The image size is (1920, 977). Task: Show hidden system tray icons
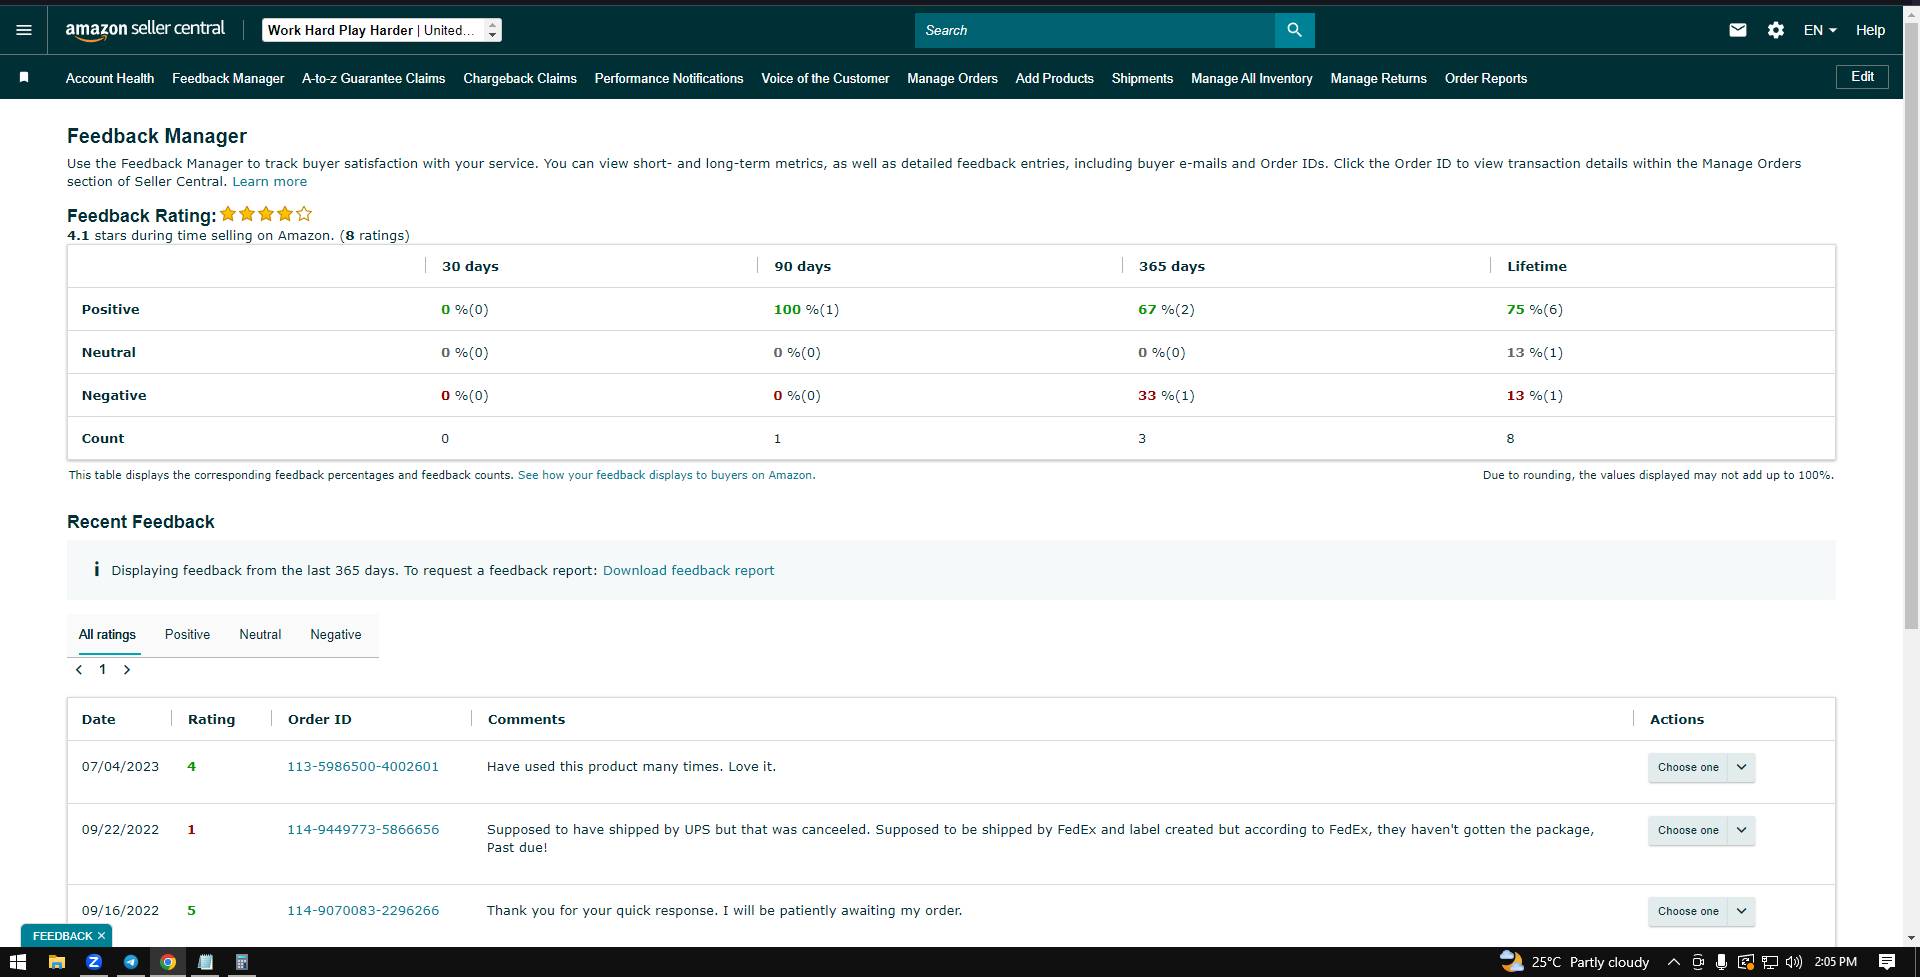click(x=1674, y=962)
